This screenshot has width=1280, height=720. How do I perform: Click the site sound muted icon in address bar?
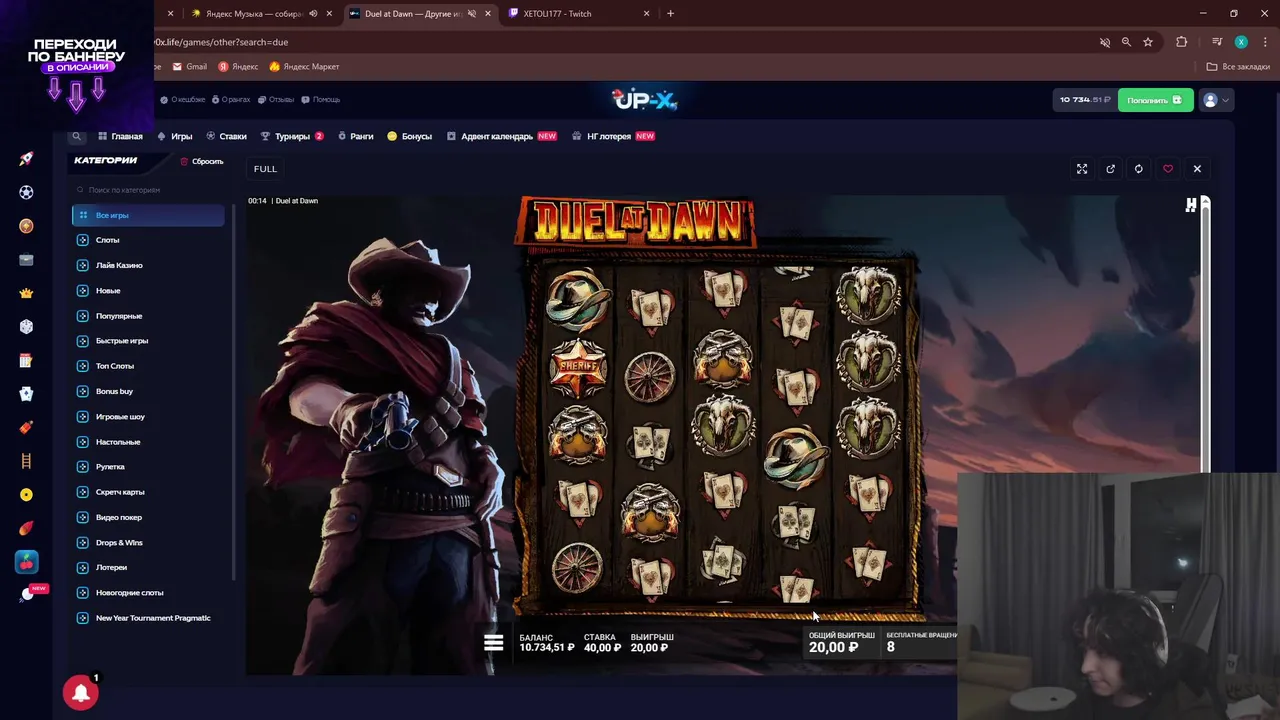(1105, 42)
